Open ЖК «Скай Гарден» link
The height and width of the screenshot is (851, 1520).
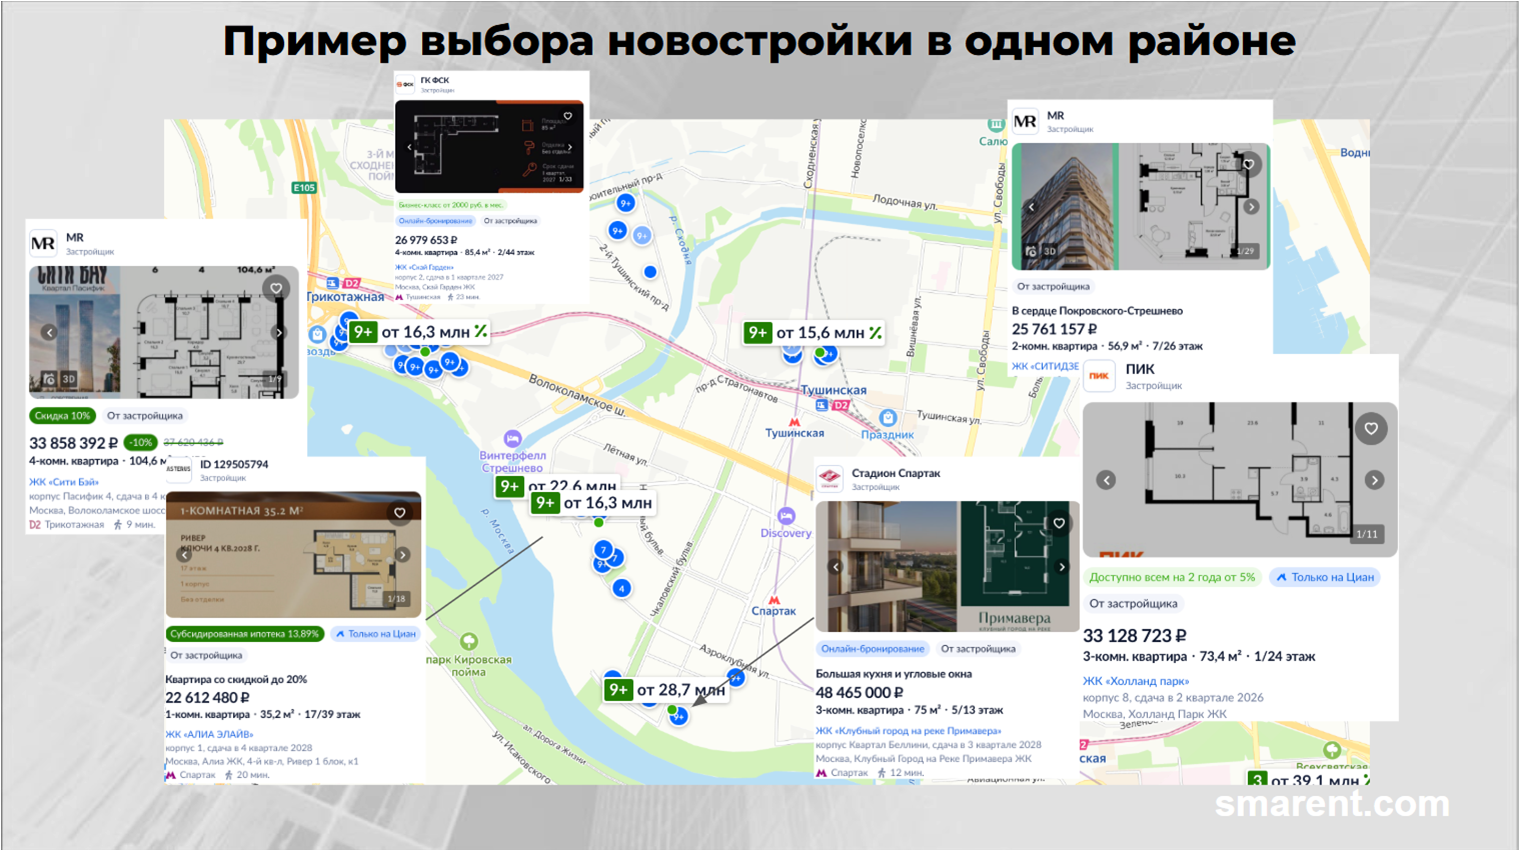click(x=424, y=267)
